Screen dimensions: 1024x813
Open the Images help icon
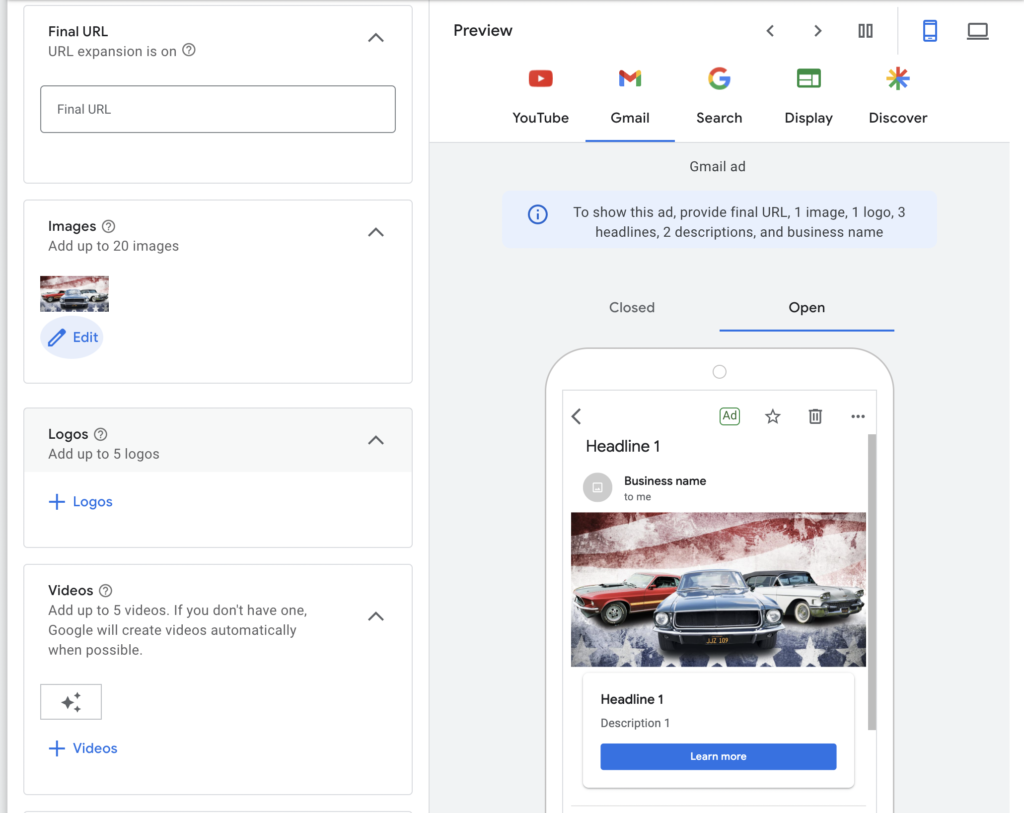[x=108, y=226]
